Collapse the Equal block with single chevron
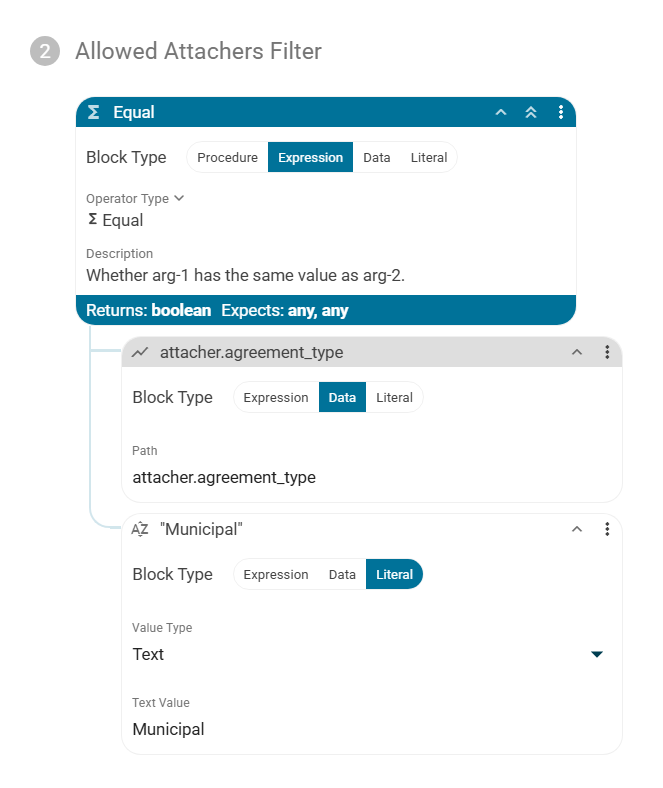The width and height of the screenshot is (663, 788). click(501, 112)
